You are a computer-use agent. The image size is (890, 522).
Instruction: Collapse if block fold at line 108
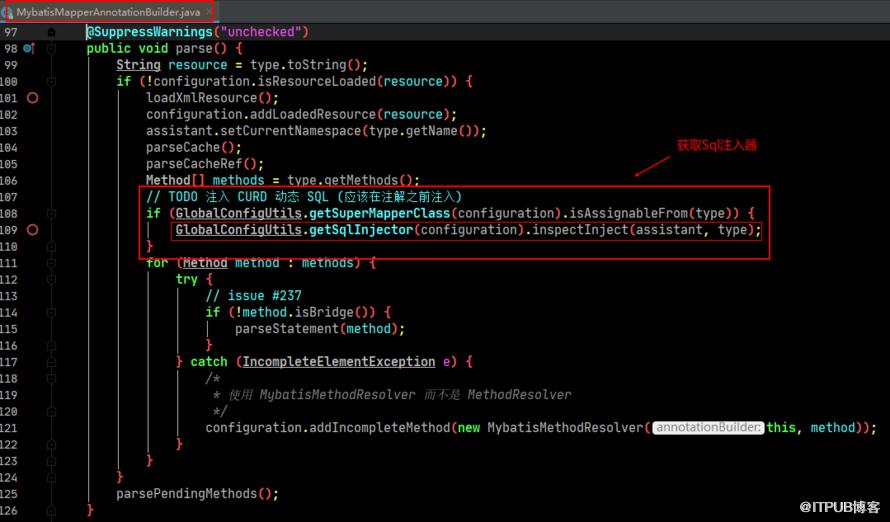pos(52,214)
